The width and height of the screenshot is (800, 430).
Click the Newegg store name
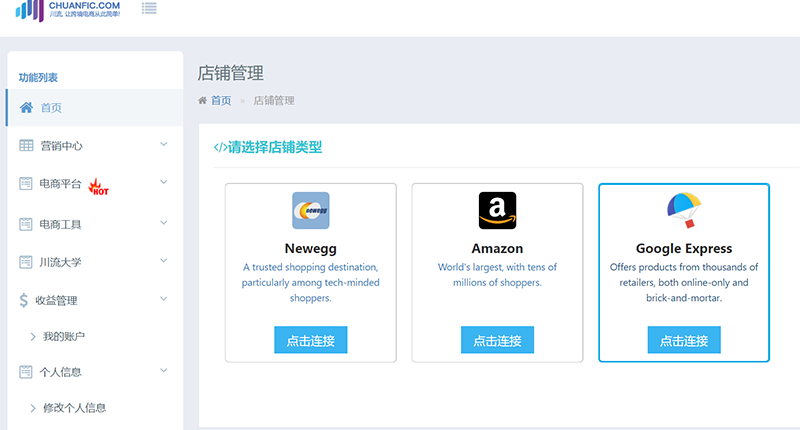(311, 248)
